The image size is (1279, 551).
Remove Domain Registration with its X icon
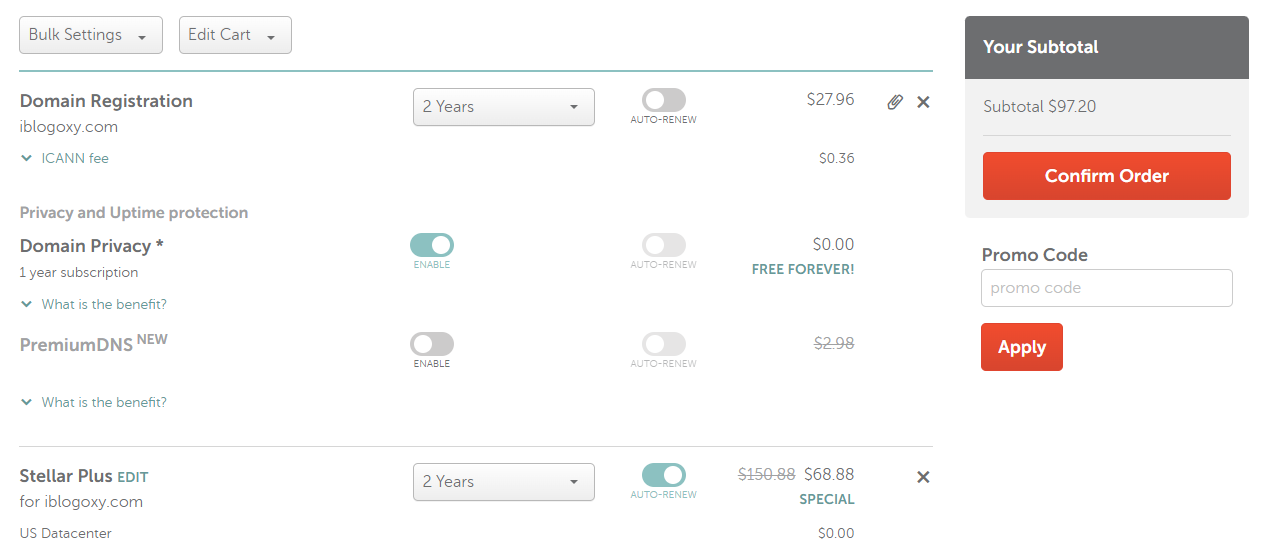pyautogui.click(x=923, y=102)
